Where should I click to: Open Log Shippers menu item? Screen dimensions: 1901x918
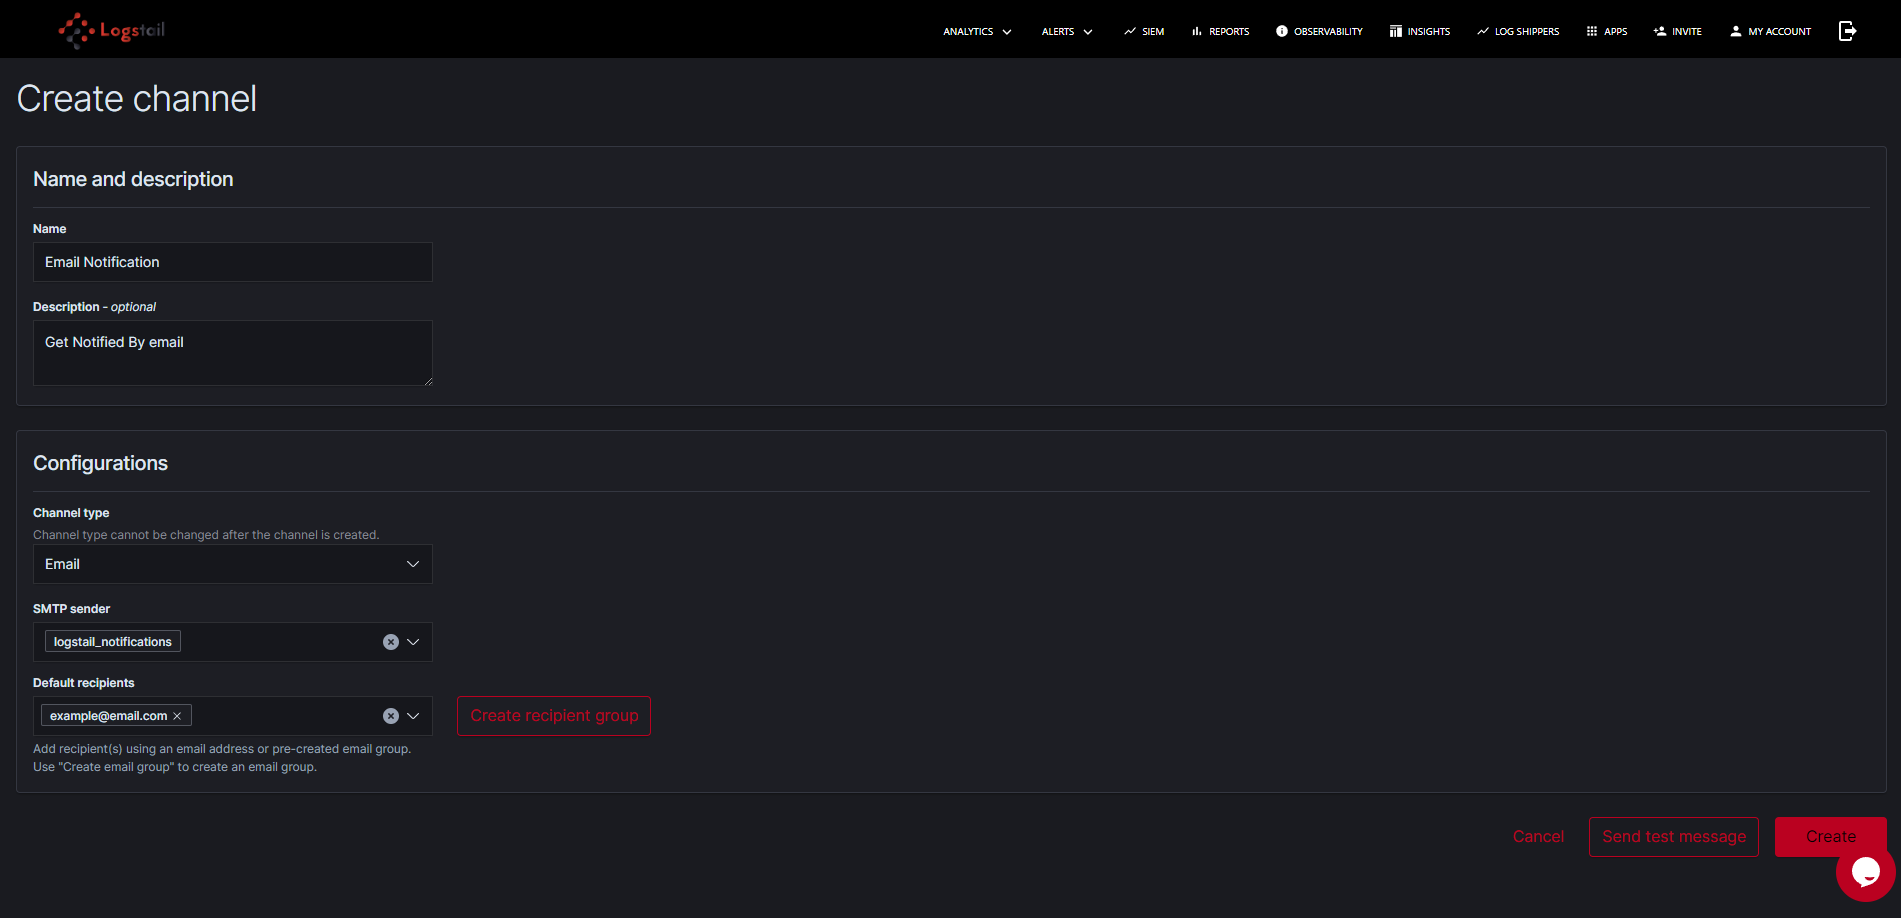[1518, 32]
